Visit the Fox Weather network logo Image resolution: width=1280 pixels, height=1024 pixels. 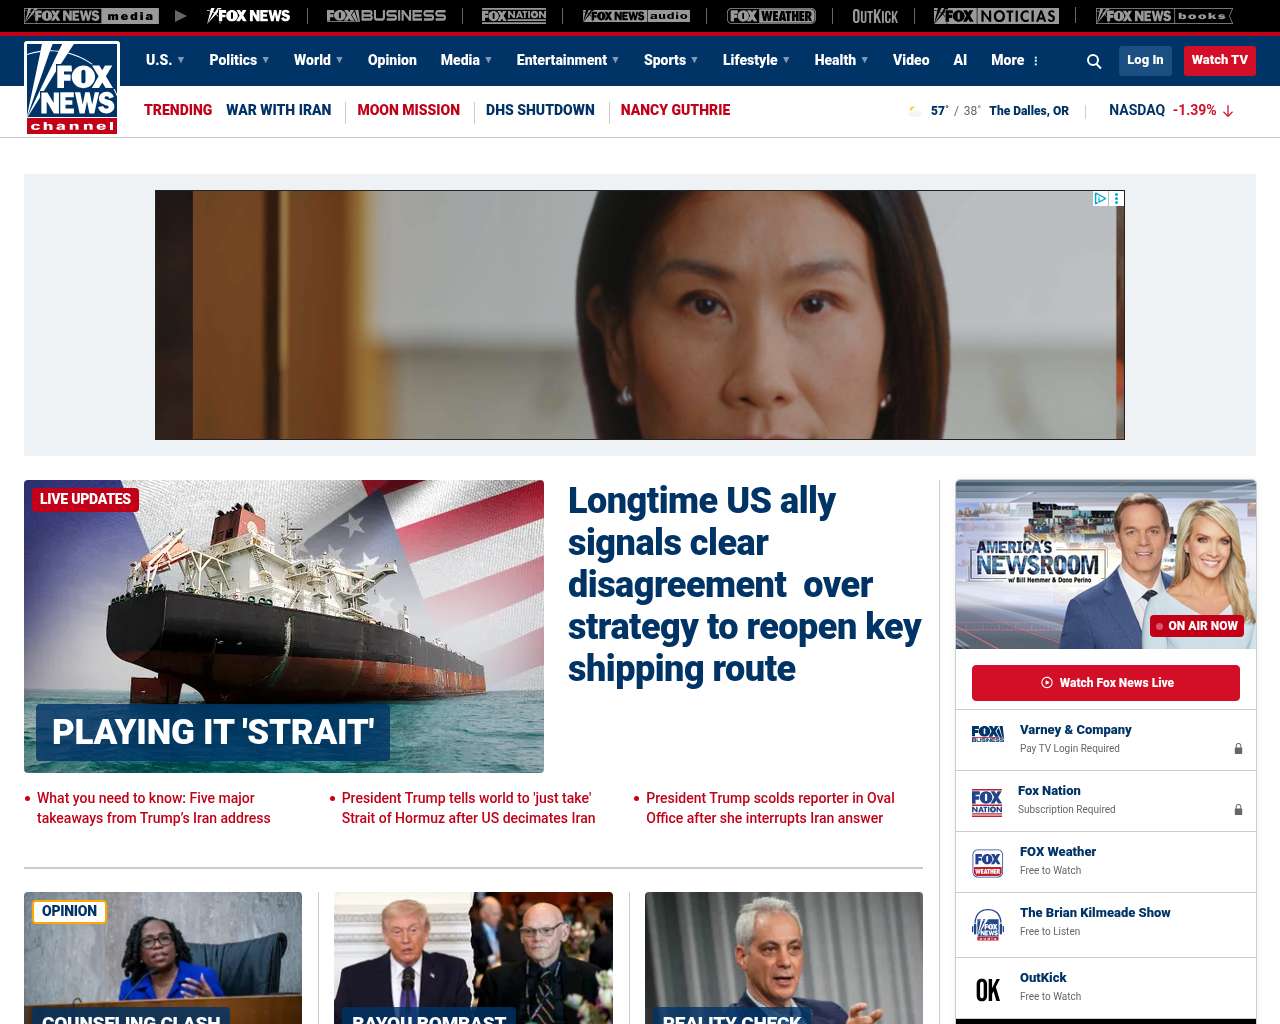pyautogui.click(x=771, y=16)
